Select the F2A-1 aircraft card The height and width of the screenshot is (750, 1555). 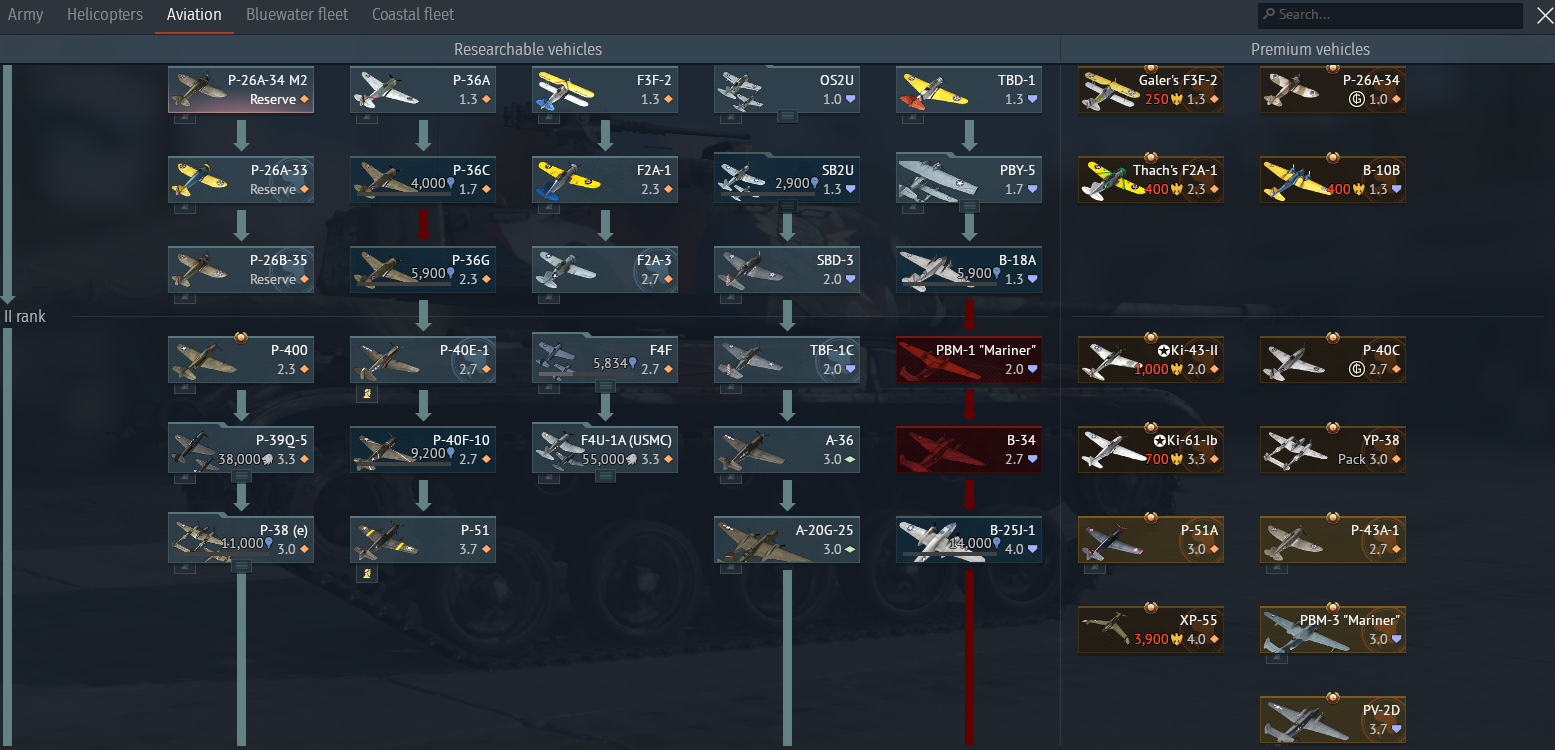point(605,180)
